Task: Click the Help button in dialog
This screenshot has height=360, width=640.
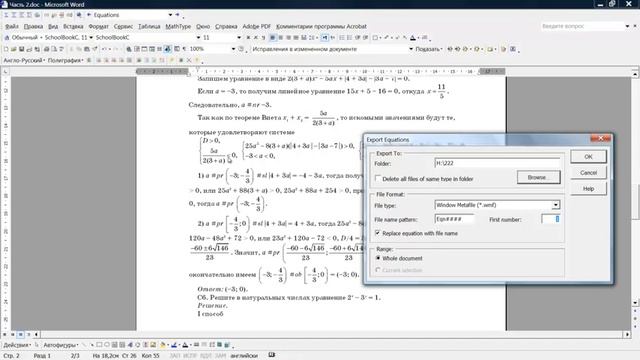Action: click(588, 189)
